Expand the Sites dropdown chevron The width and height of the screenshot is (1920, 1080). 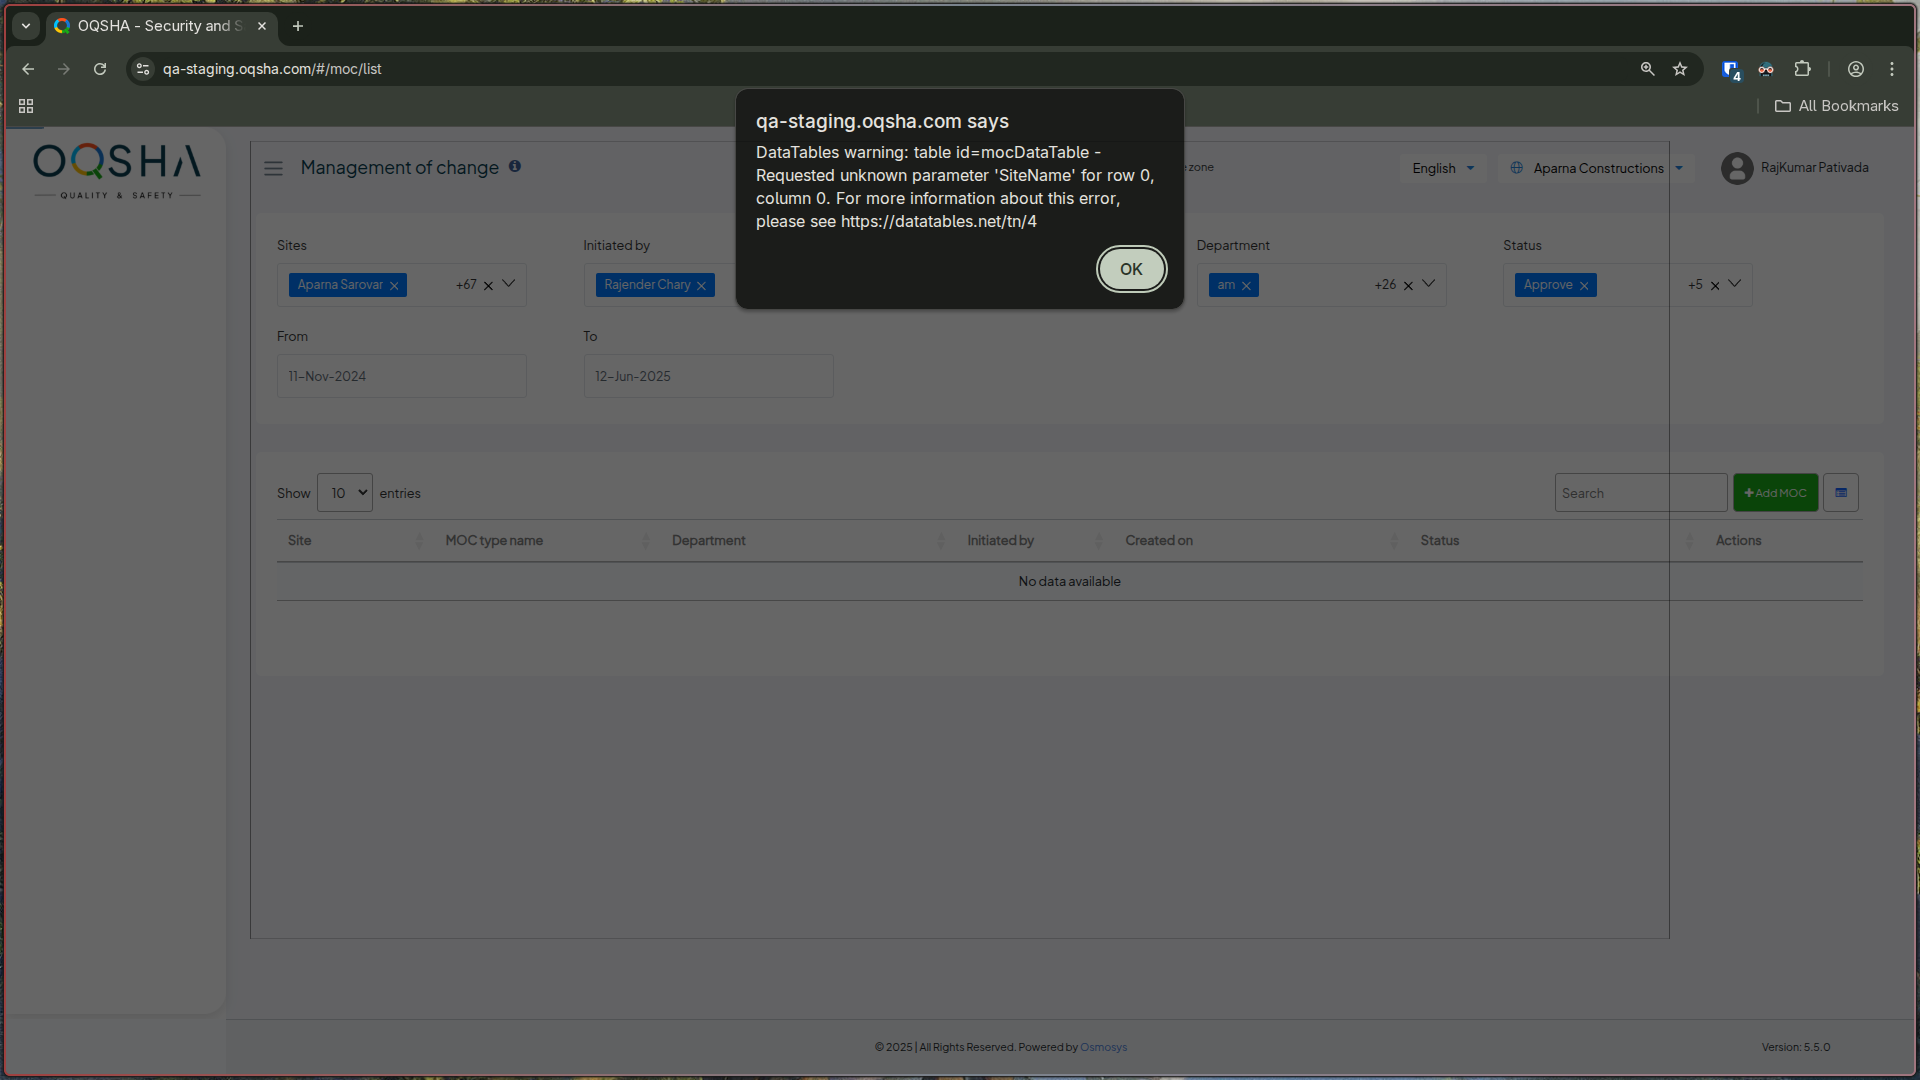point(509,284)
